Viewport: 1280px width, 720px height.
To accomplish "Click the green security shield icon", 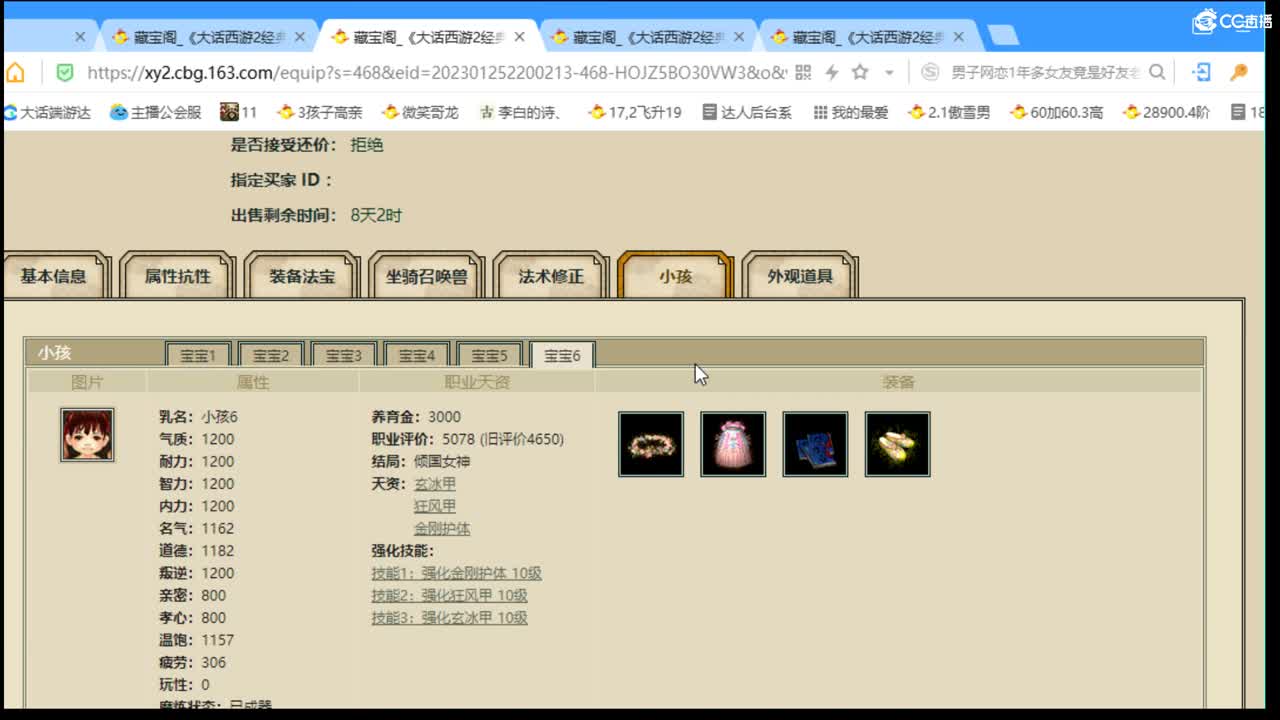I will 65,72.
